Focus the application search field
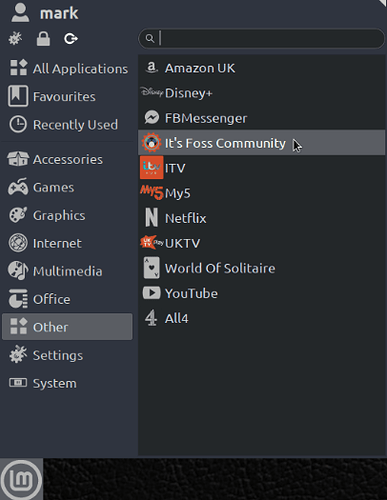Image resolution: width=387 pixels, height=500 pixels. coord(262,38)
